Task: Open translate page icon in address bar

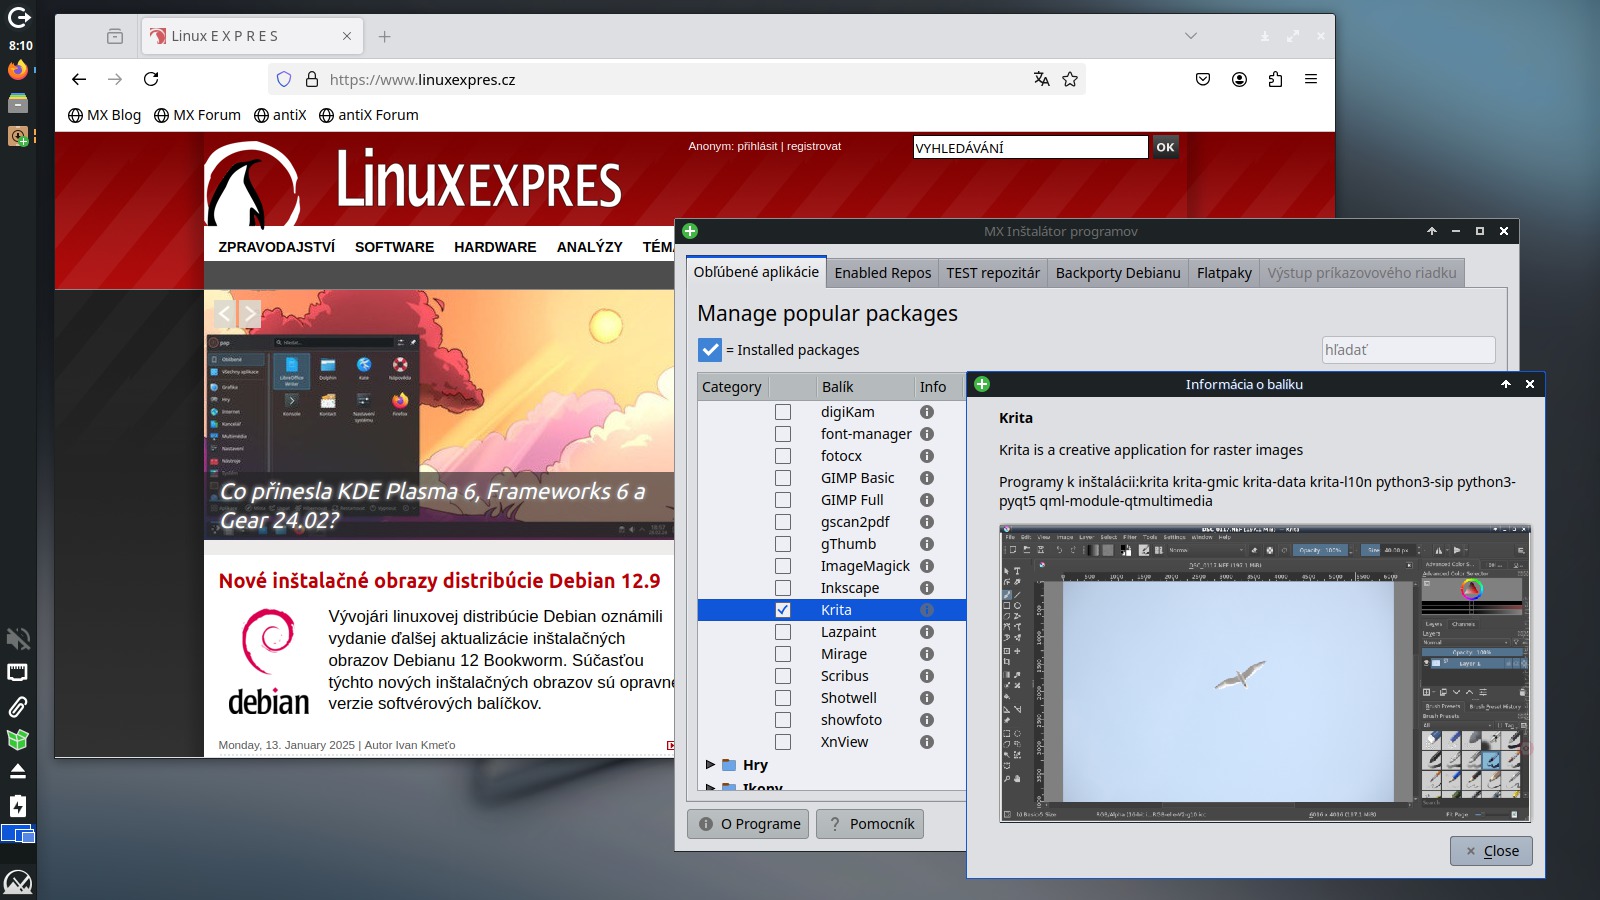Action: point(1041,79)
